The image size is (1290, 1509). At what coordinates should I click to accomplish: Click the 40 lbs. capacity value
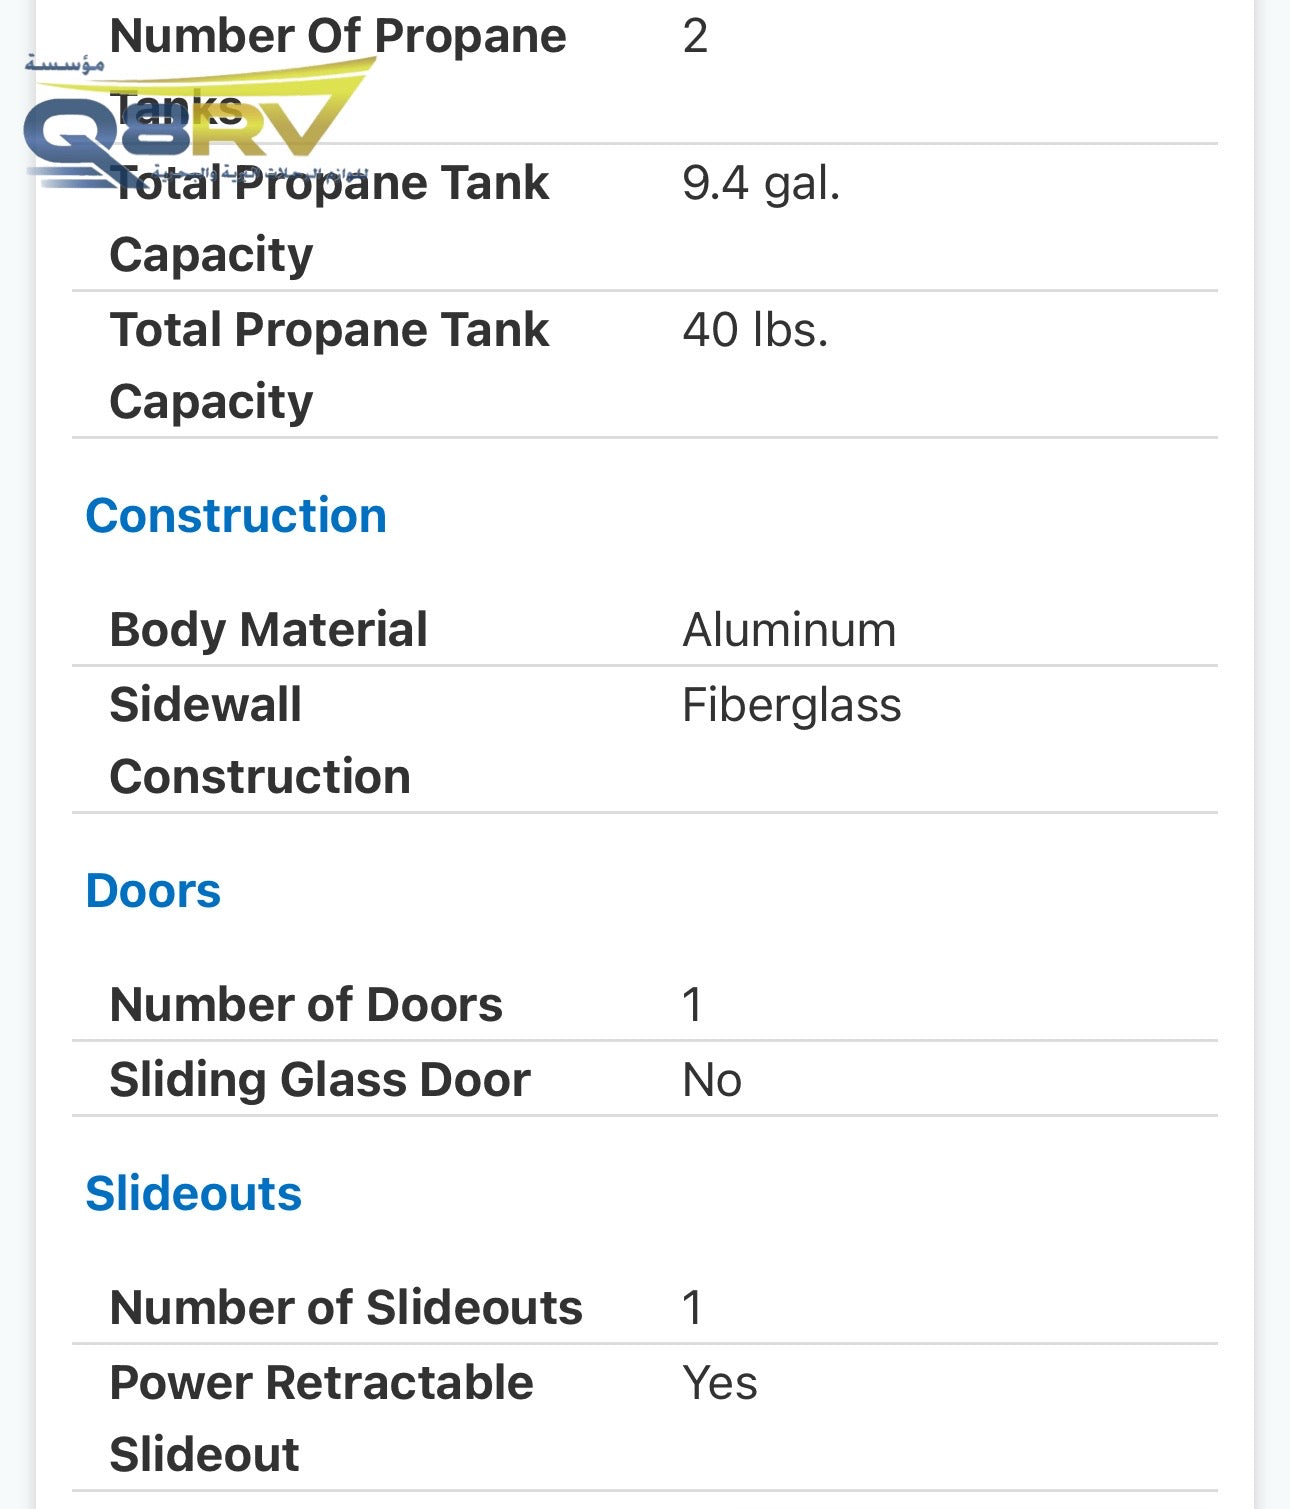coord(755,331)
